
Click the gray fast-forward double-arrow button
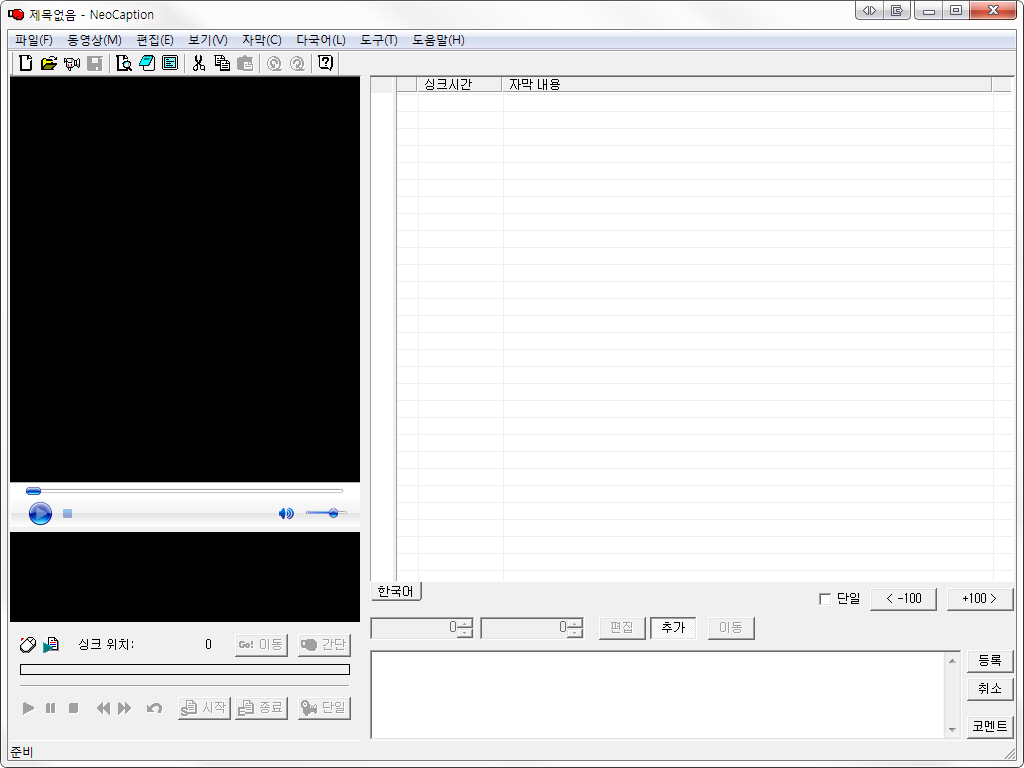pos(125,708)
